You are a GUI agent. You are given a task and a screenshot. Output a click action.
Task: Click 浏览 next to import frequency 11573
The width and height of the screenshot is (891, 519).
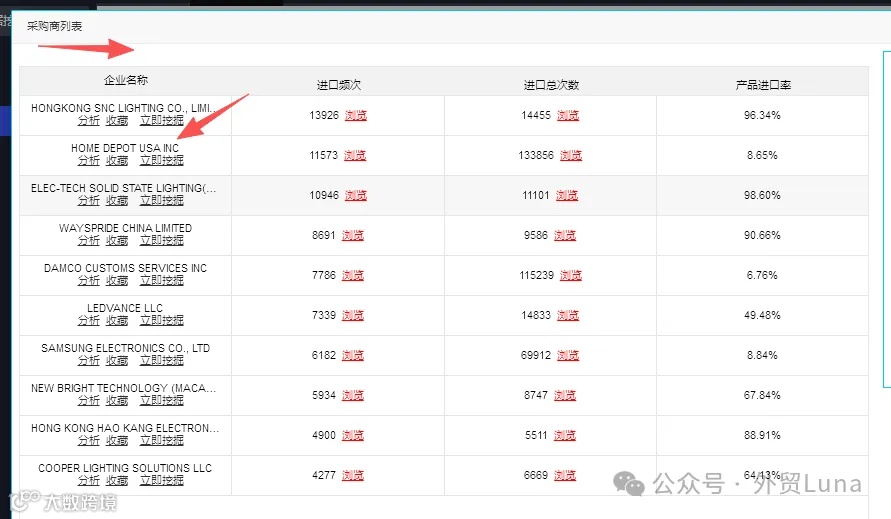click(x=355, y=155)
